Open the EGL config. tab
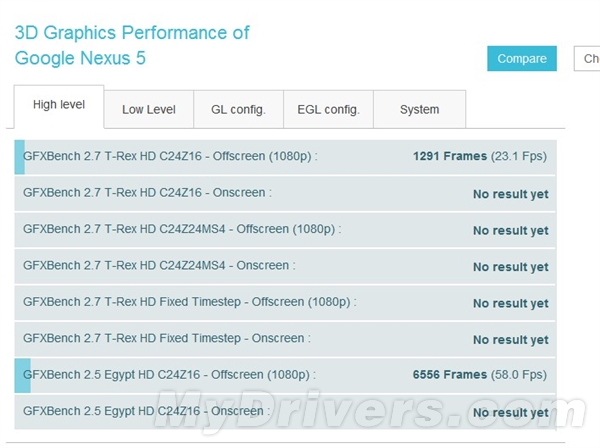The width and height of the screenshot is (600, 448). click(328, 109)
